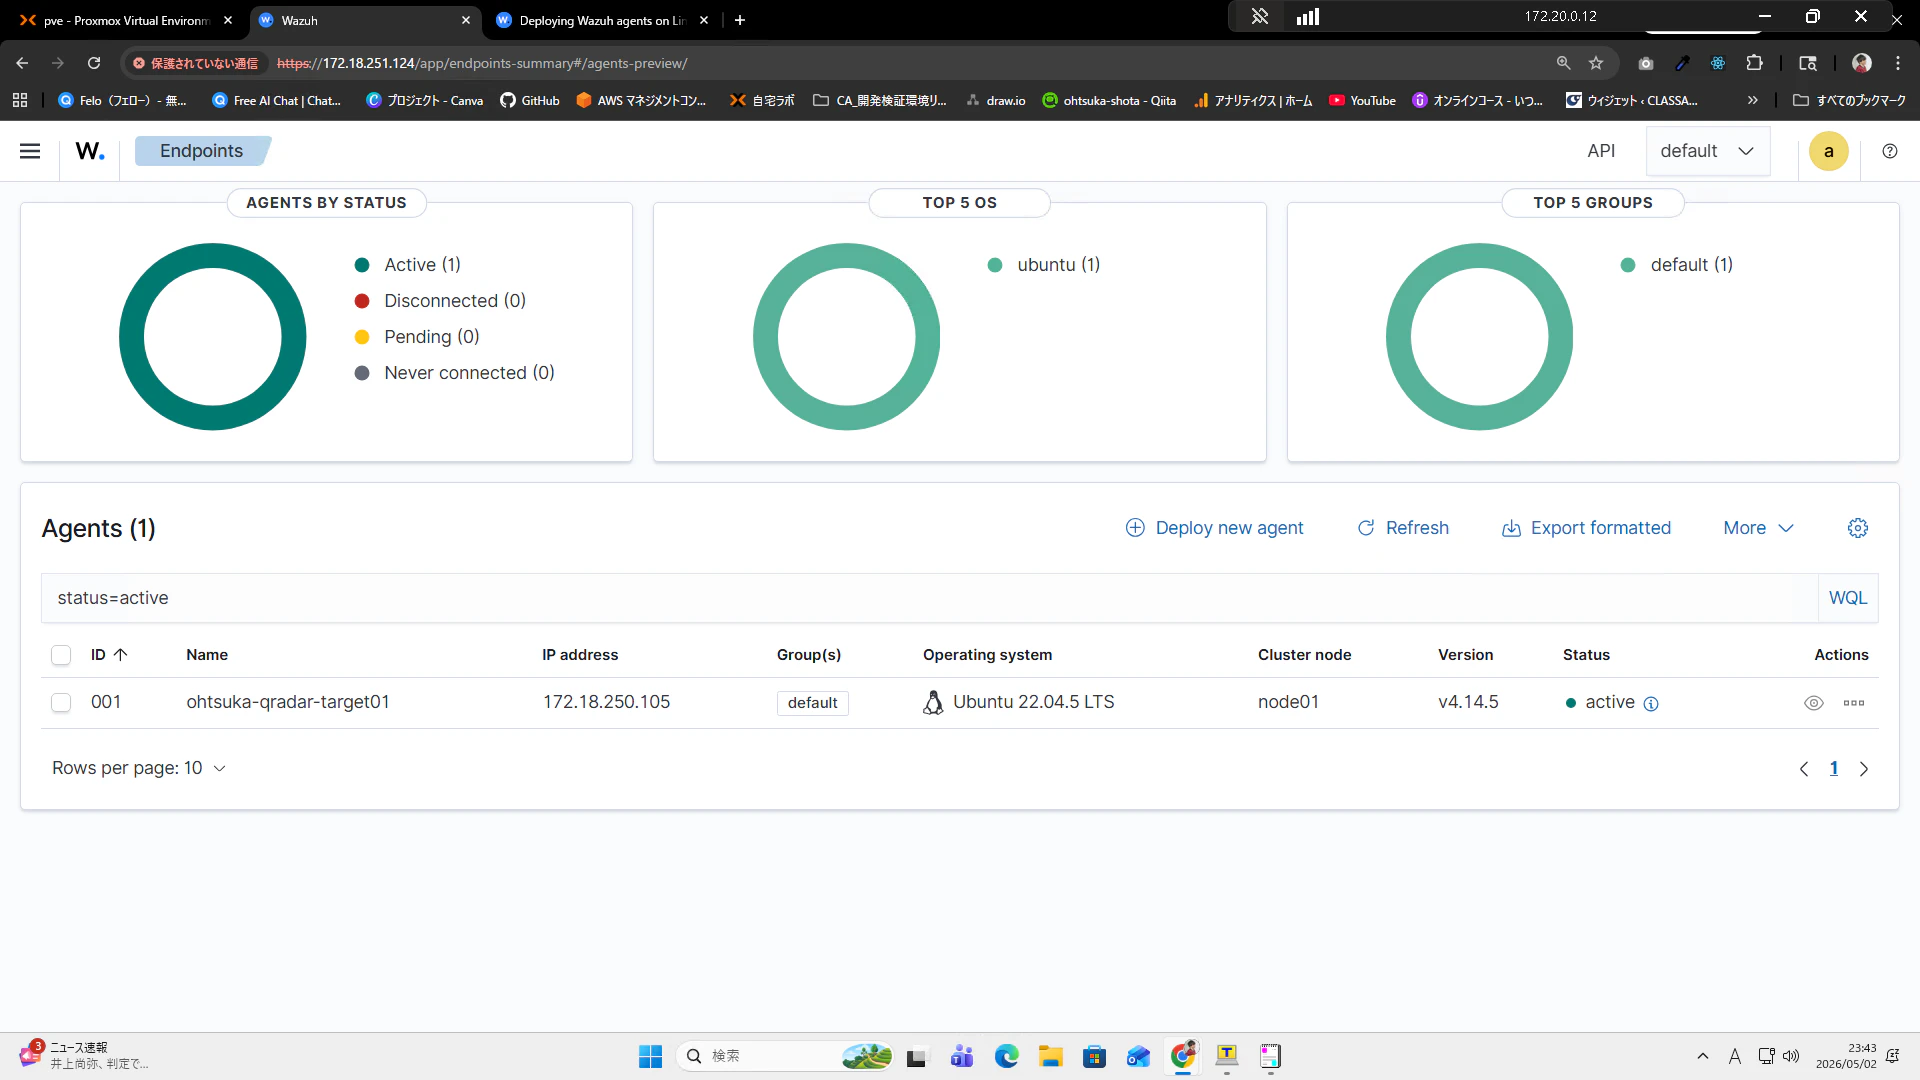Screen dimensions: 1920x1080
Task: Bookmark this page with the star icon
Action: [1596, 63]
